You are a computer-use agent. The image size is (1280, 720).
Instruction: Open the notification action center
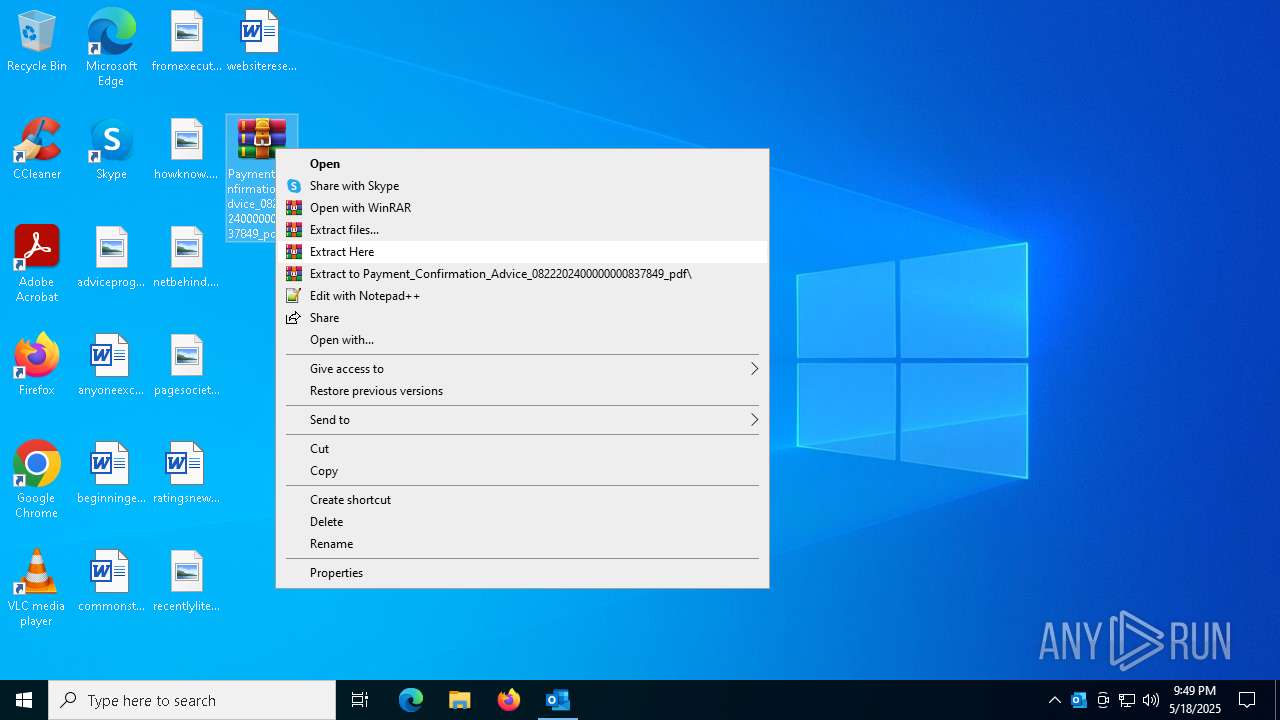1247,700
